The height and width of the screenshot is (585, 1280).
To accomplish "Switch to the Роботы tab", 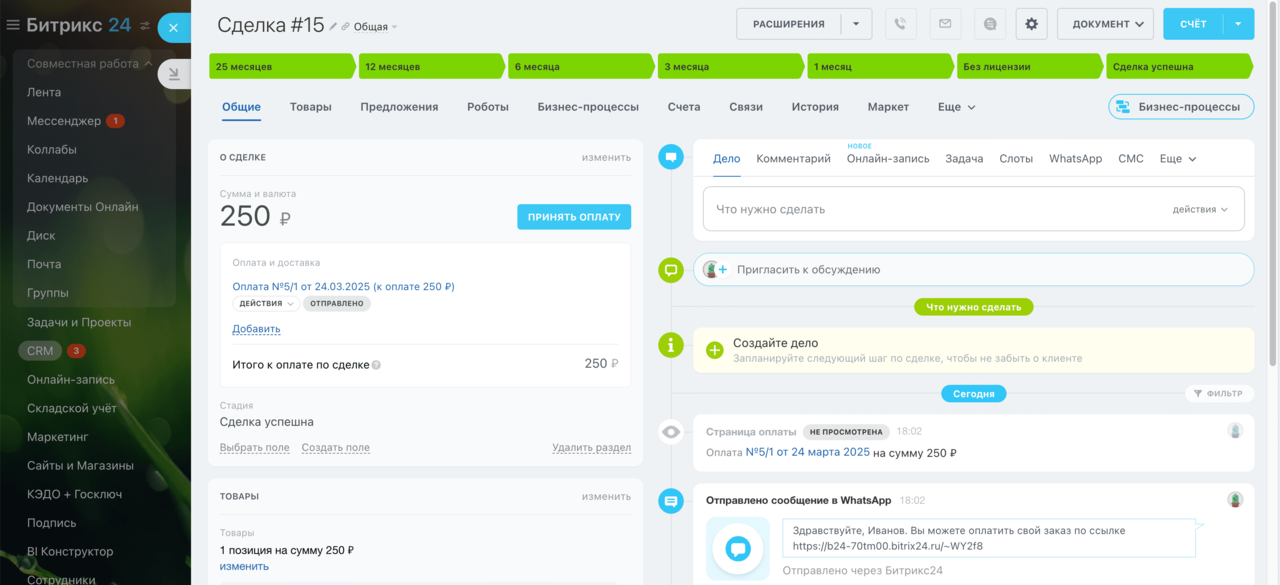I will [x=488, y=107].
